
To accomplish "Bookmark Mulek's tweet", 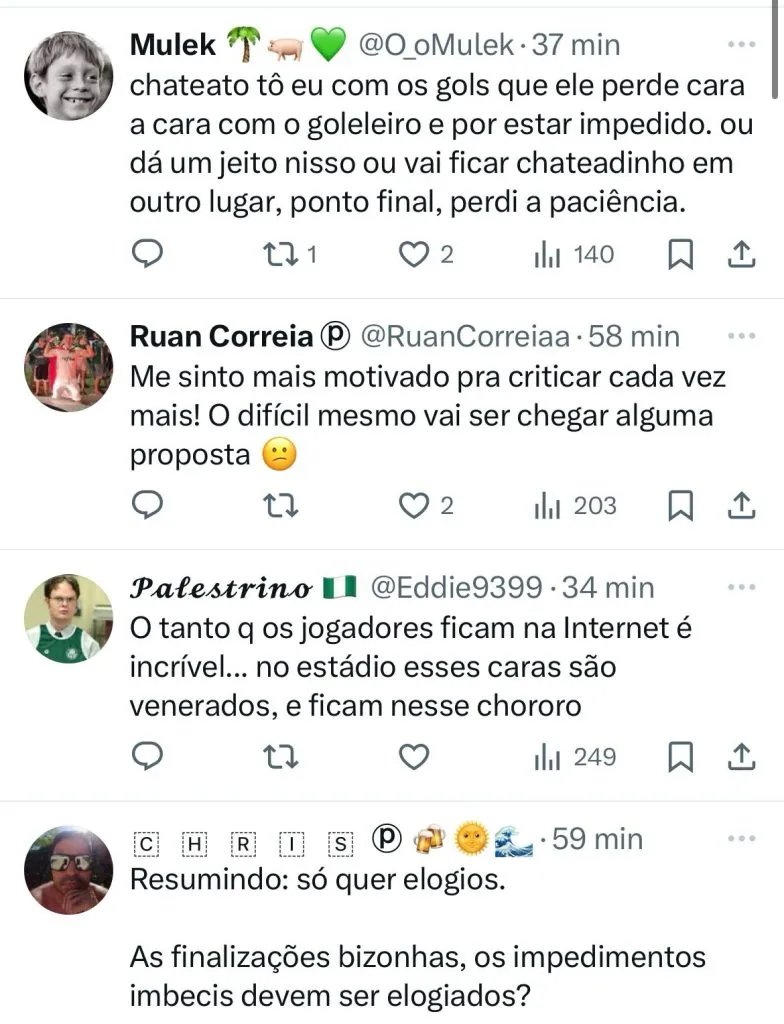I will (680, 256).
